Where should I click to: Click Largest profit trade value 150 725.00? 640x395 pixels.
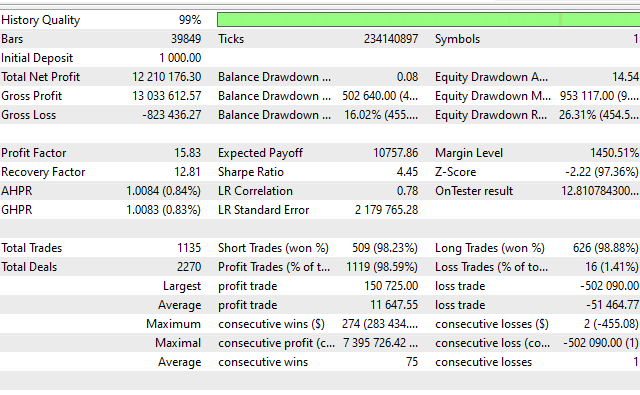[391, 286]
